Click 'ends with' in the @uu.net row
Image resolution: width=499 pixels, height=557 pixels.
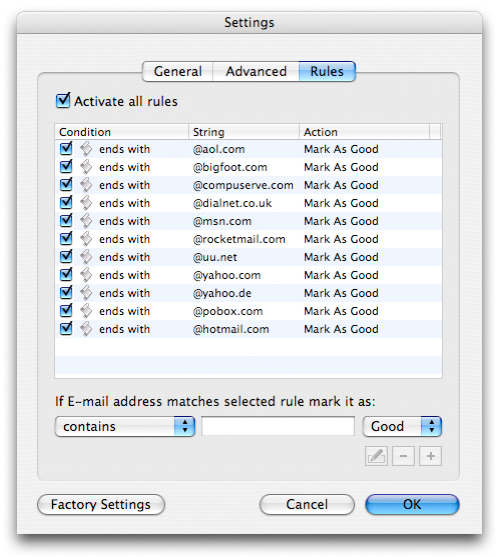pos(124,257)
